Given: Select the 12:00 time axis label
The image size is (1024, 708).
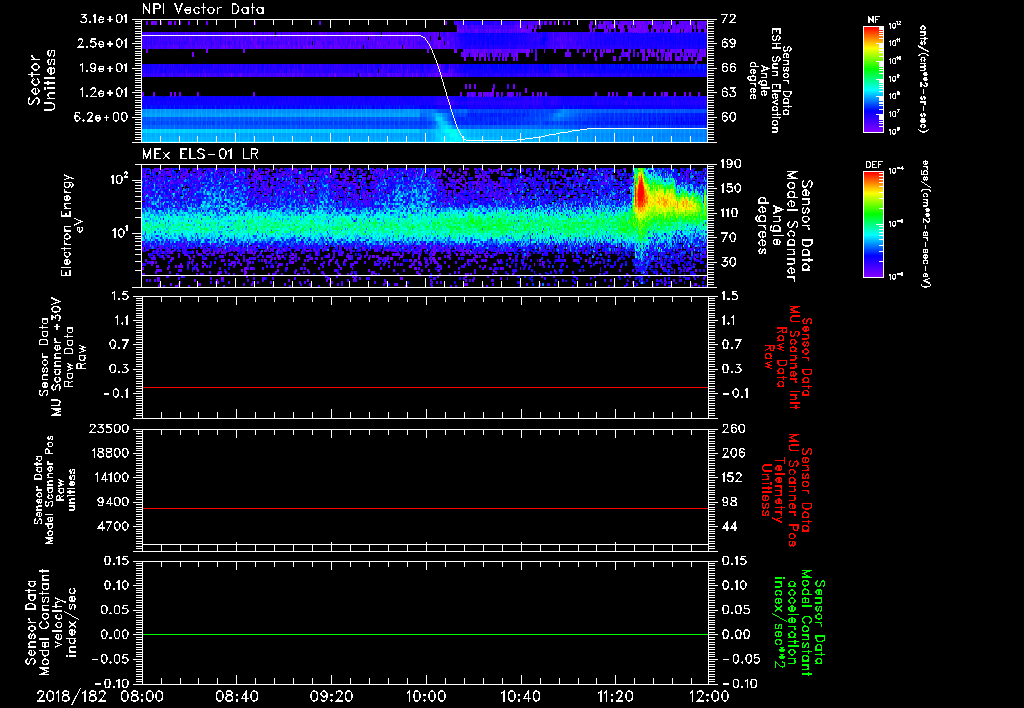Looking at the screenshot, I should pyautogui.click(x=707, y=695).
